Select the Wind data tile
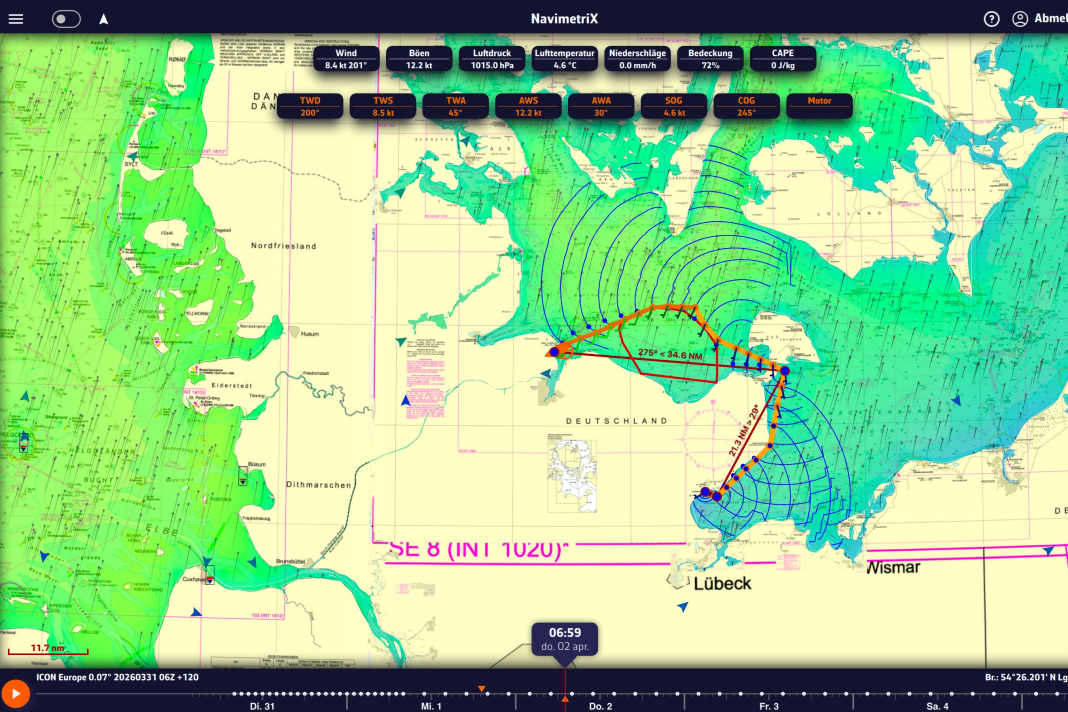 [346, 58]
